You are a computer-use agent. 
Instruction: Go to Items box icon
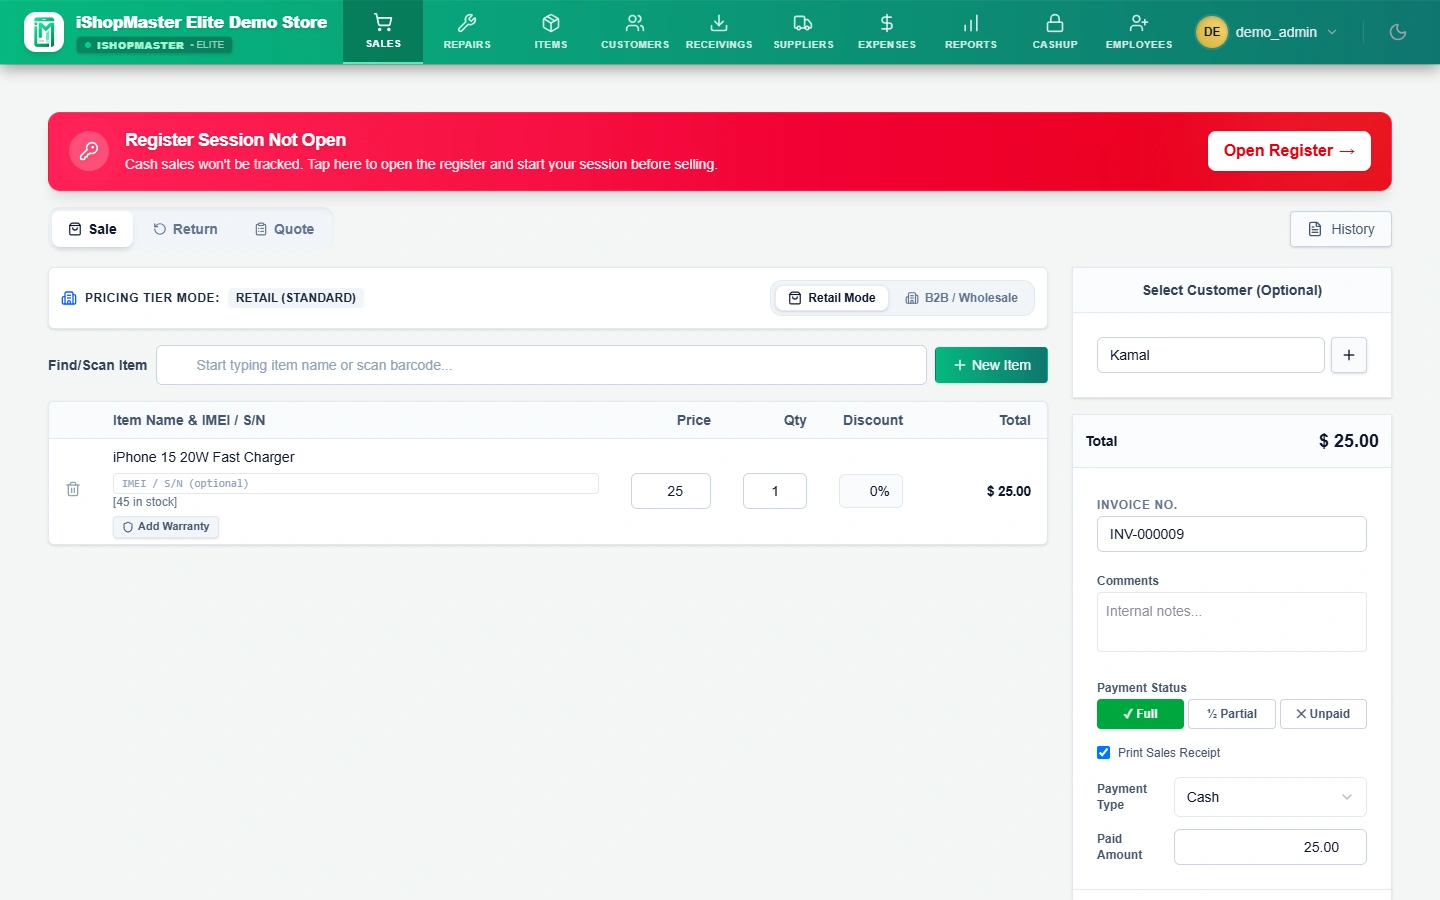pos(551,23)
